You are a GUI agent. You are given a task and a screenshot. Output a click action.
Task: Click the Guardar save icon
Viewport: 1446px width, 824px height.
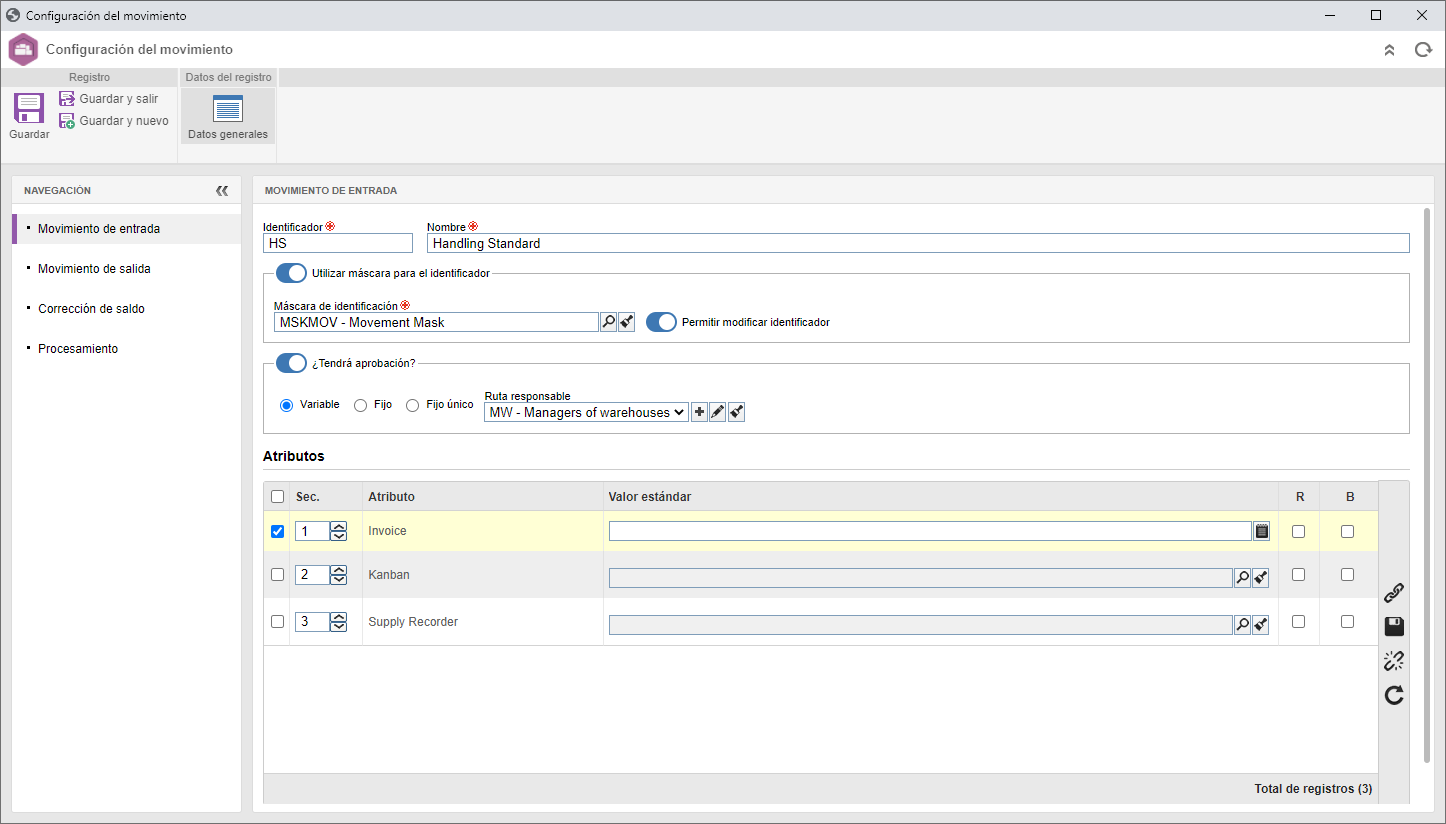[x=29, y=108]
